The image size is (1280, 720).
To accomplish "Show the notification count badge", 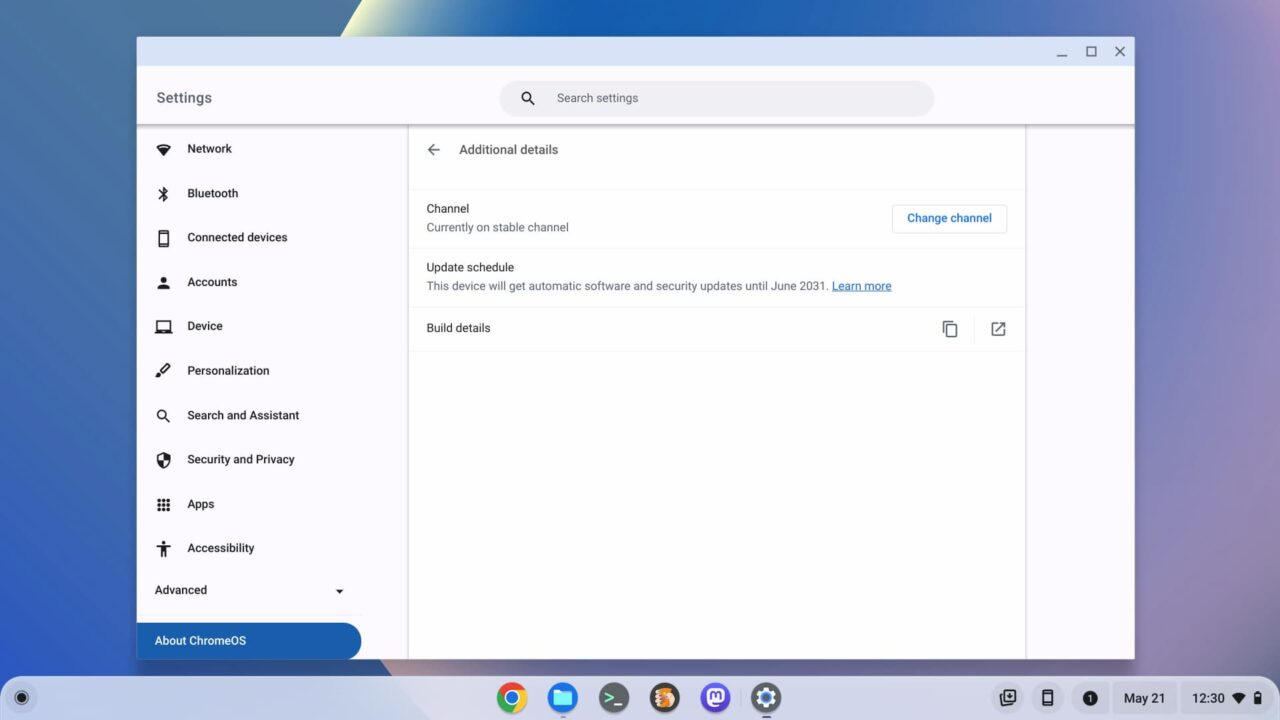I will pos(1090,698).
